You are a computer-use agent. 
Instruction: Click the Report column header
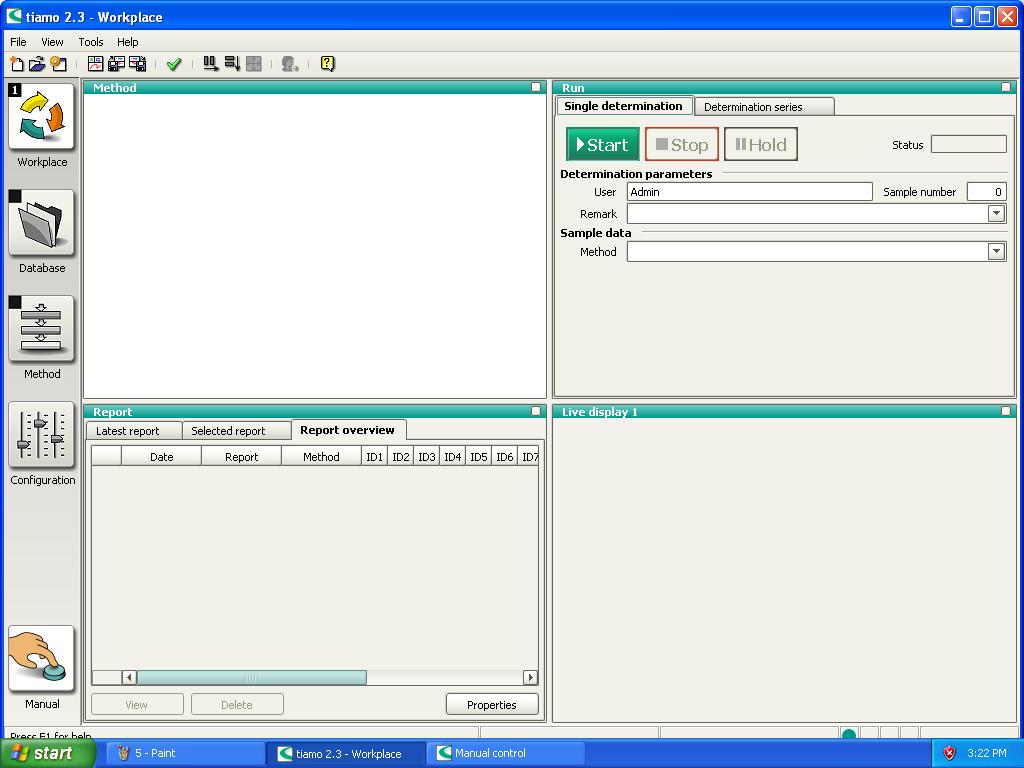242,456
